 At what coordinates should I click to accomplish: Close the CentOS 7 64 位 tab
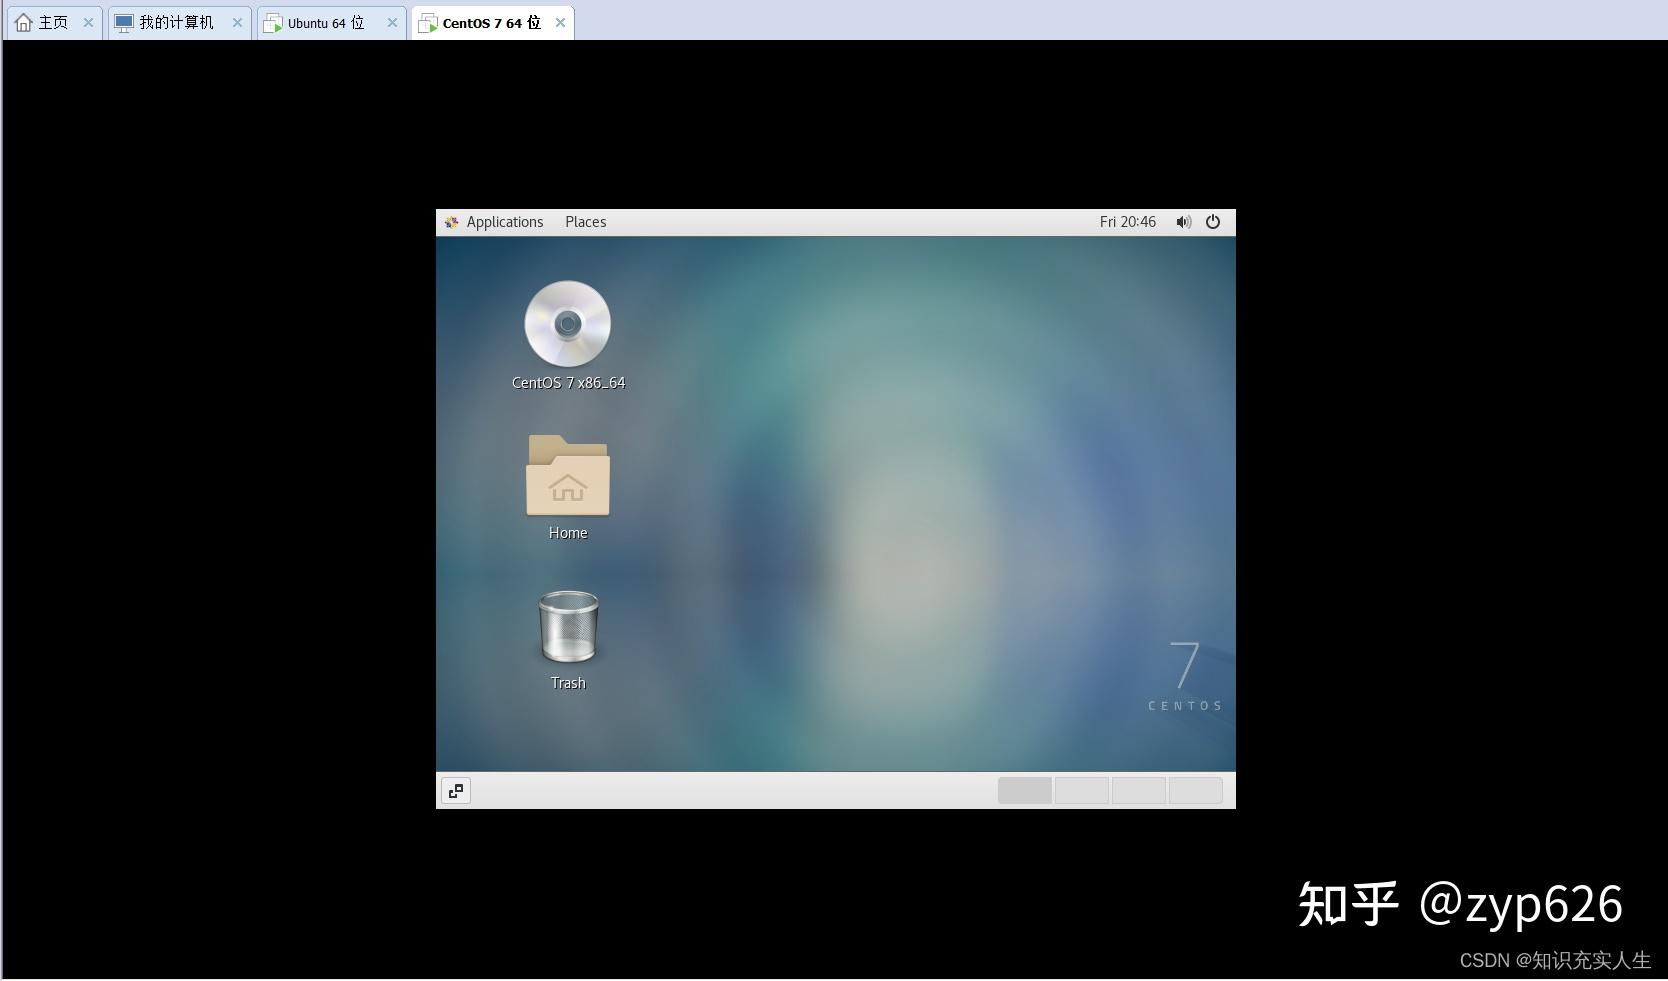(x=560, y=22)
